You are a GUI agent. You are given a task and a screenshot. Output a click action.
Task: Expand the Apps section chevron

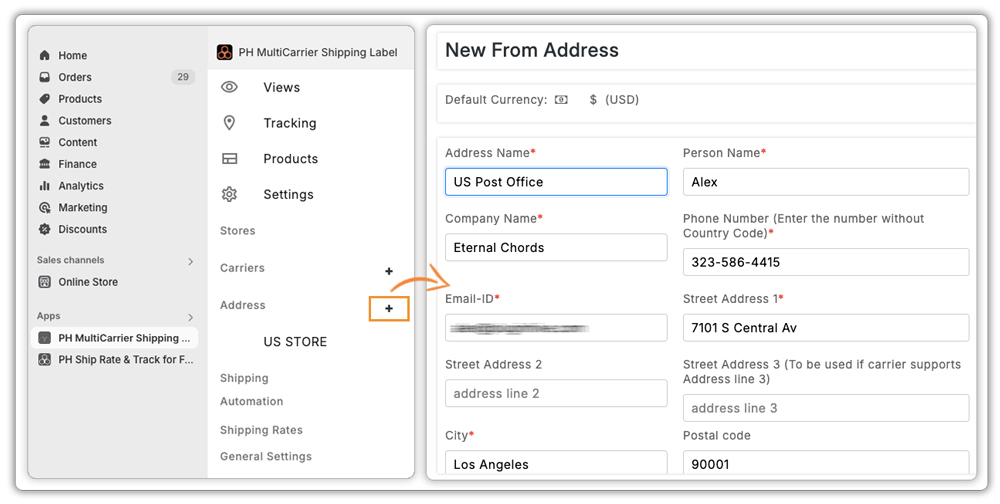[x=190, y=317]
